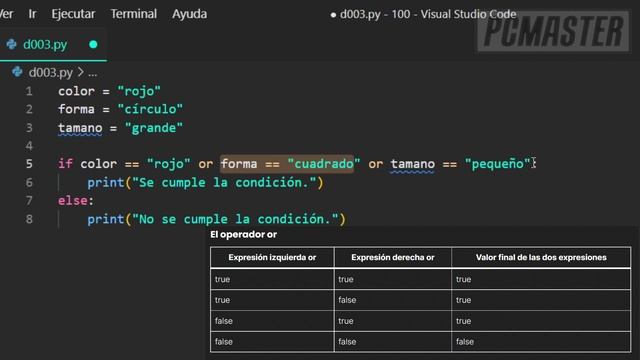The width and height of the screenshot is (640, 360).
Task: Open the Ejecutar menu
Action: tap(73, 14)
